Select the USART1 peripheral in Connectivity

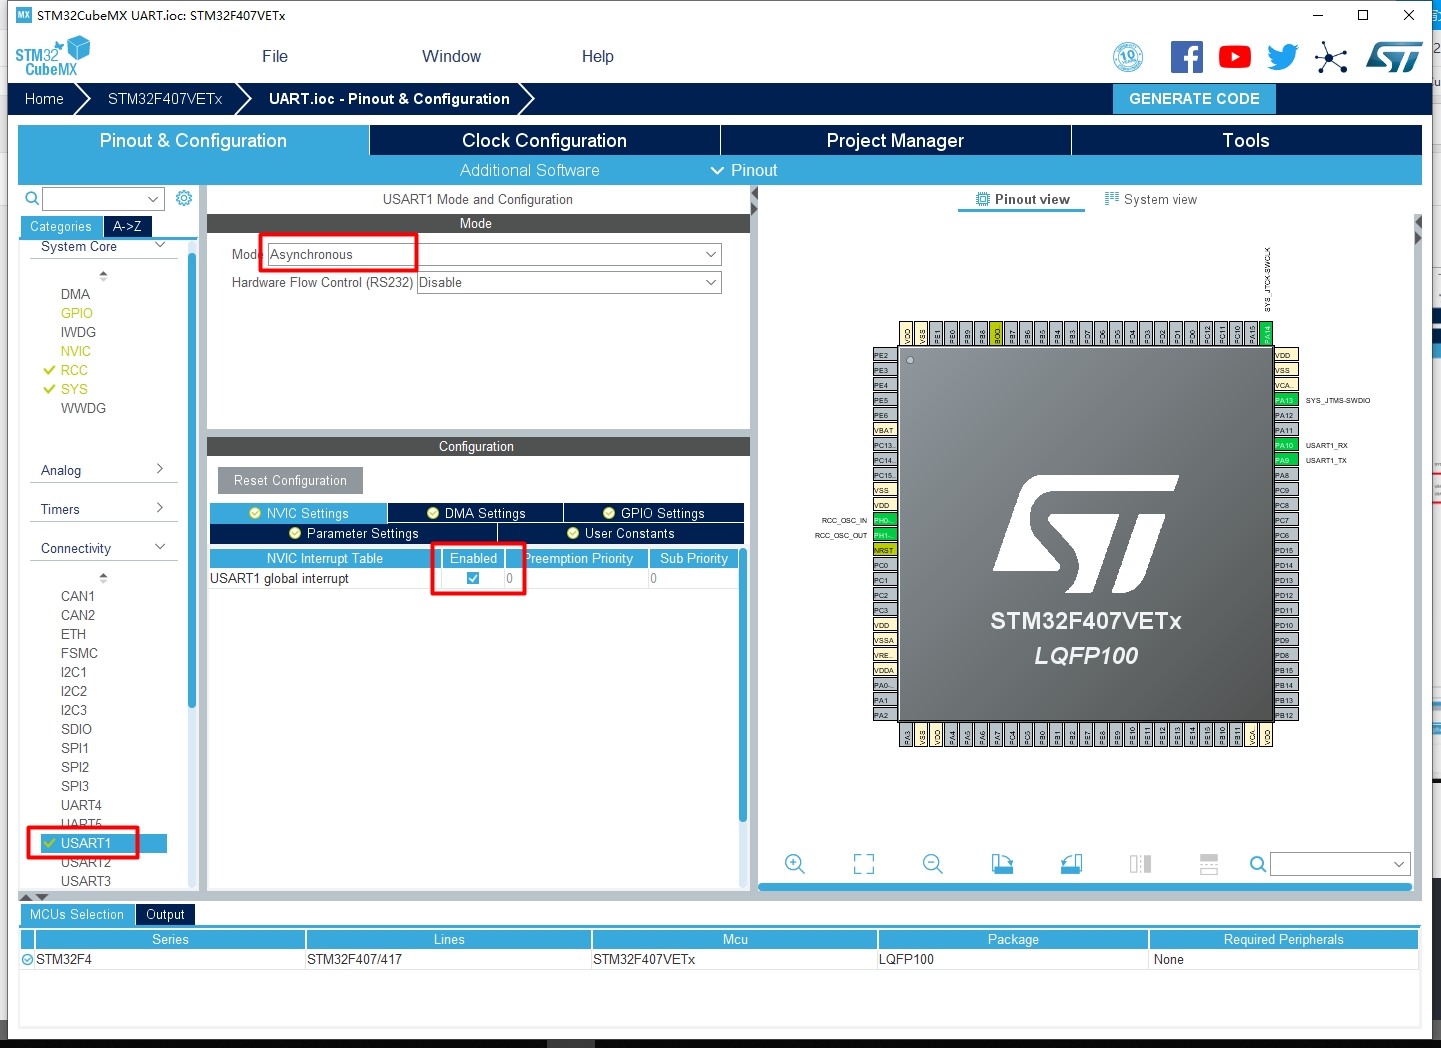(x=86, y=843)
